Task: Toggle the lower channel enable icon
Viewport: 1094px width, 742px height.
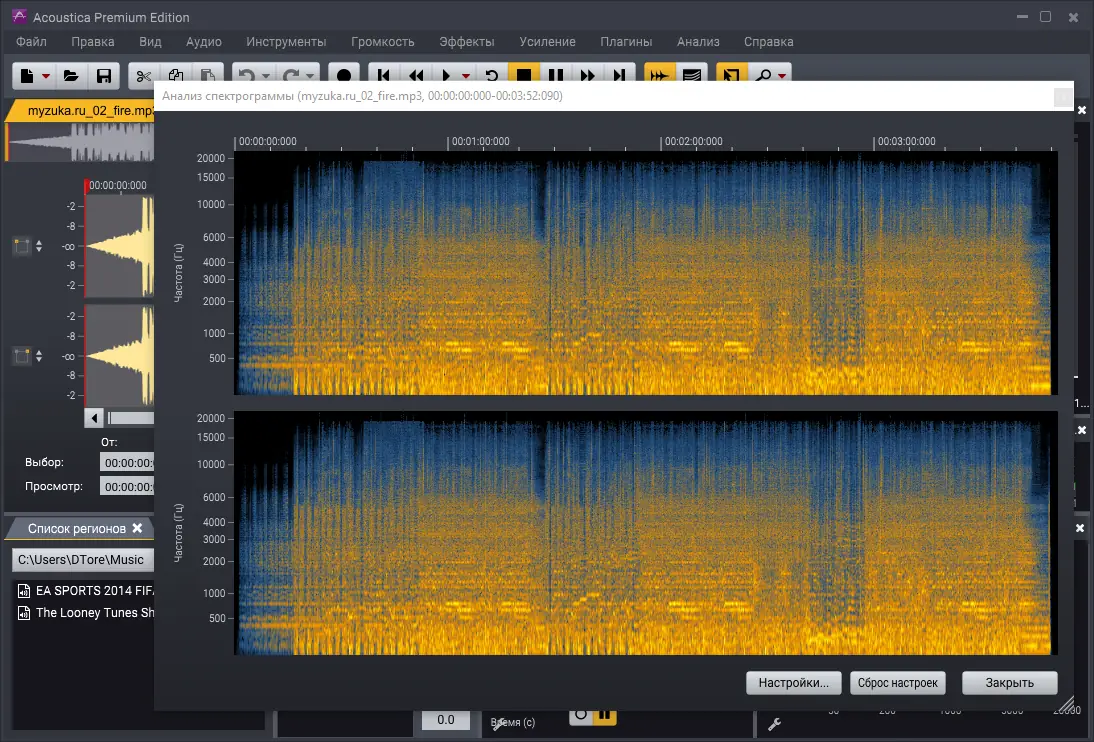Action: tap(22, 356)
